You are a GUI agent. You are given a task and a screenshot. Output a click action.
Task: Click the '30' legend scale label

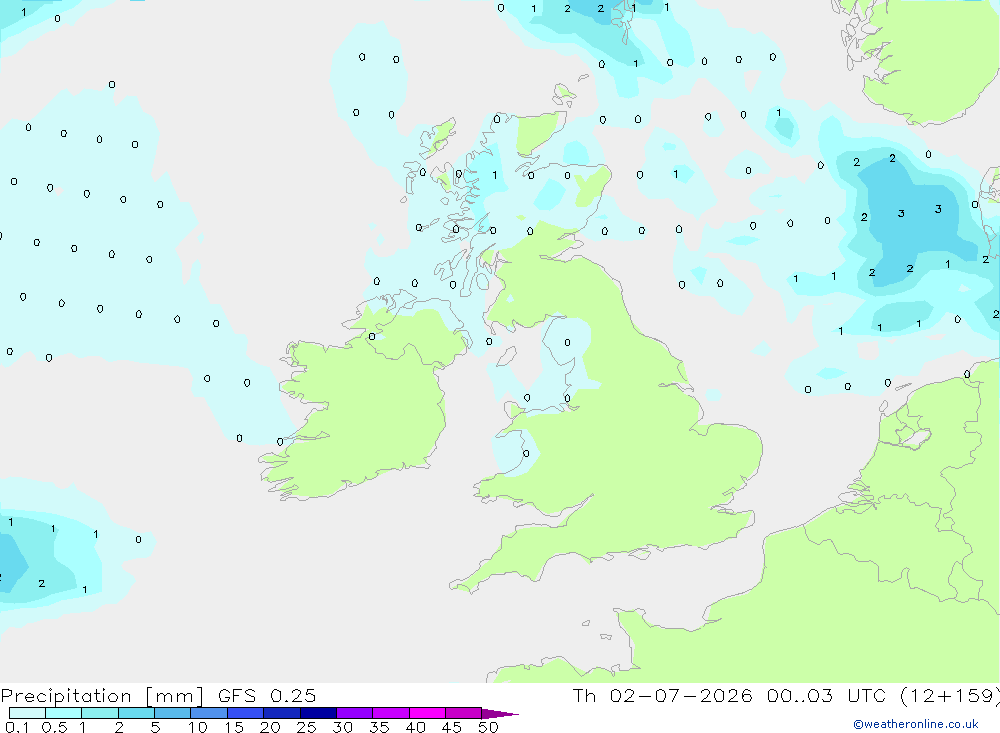(342, 727)
